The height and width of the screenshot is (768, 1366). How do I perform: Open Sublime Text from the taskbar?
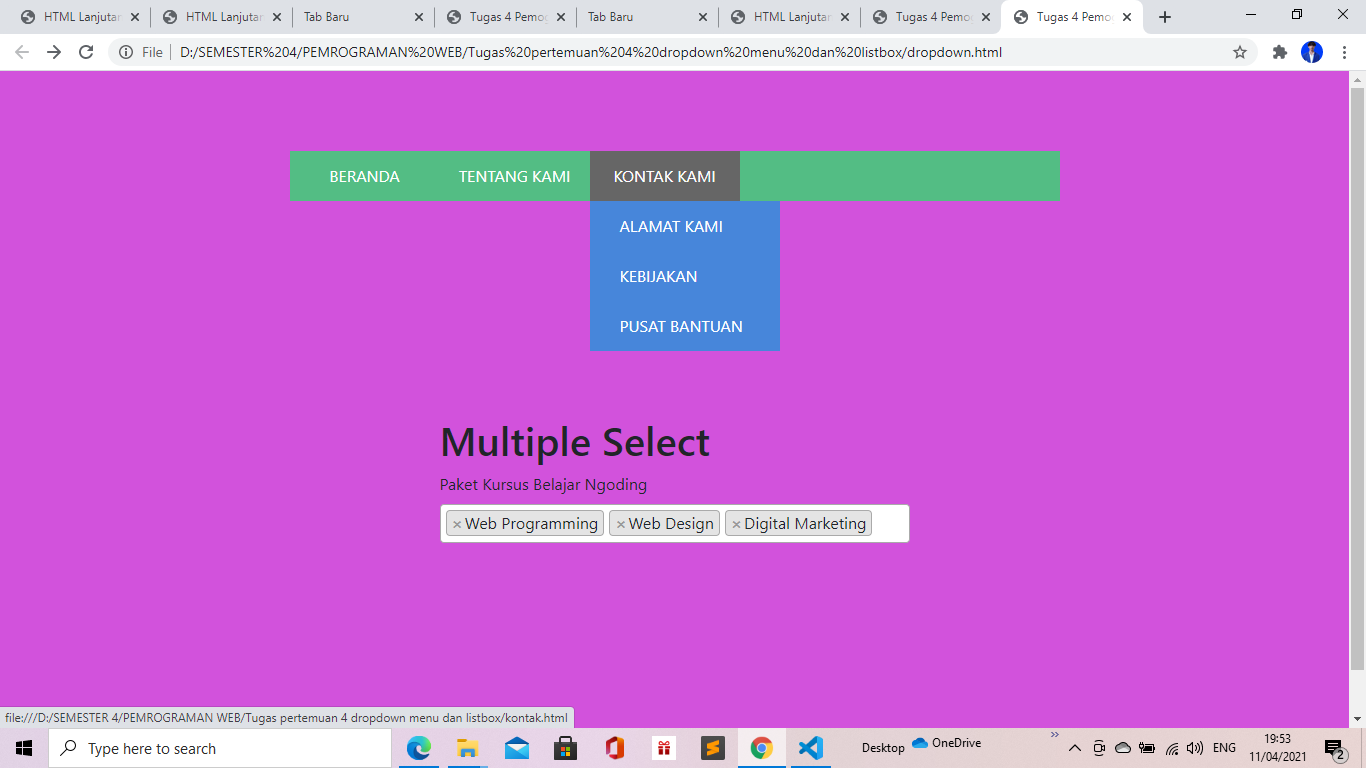(712, 747)
